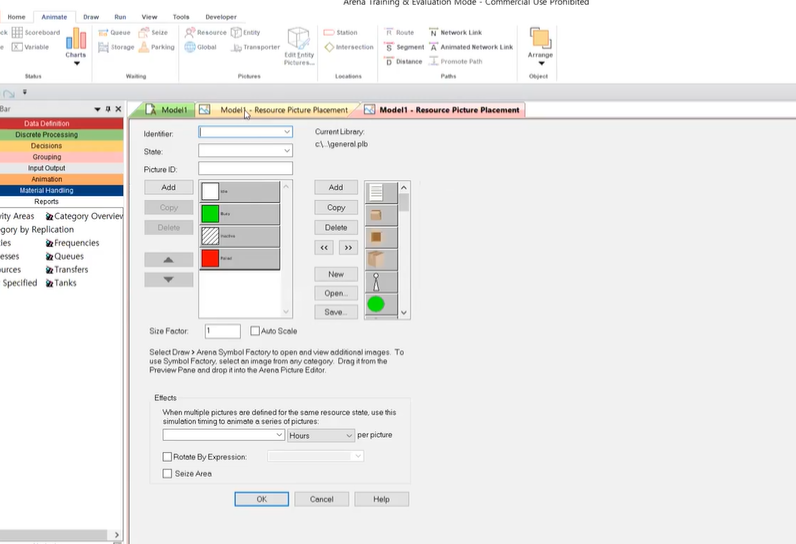Select the Animated Network Link tool

point(471,47)
